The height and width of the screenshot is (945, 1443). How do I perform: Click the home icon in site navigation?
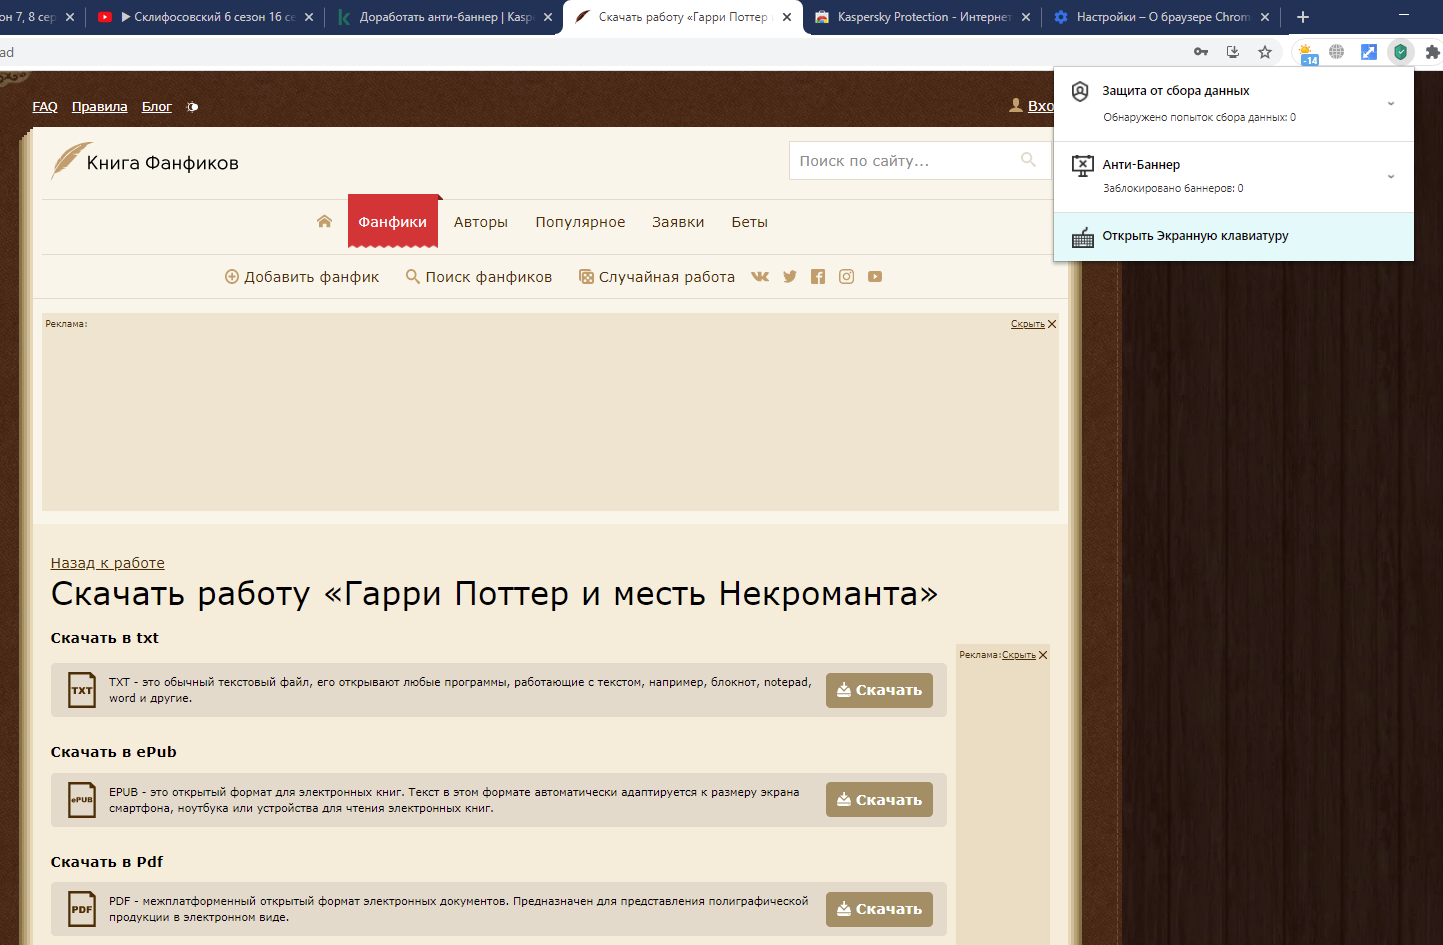coord(324,222)
